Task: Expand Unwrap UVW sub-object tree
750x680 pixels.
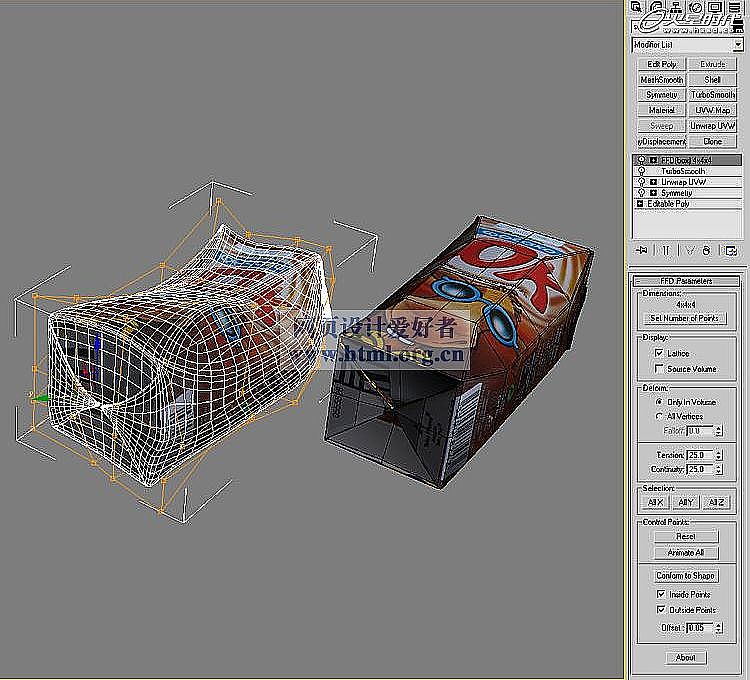Action: pos(653,182)
